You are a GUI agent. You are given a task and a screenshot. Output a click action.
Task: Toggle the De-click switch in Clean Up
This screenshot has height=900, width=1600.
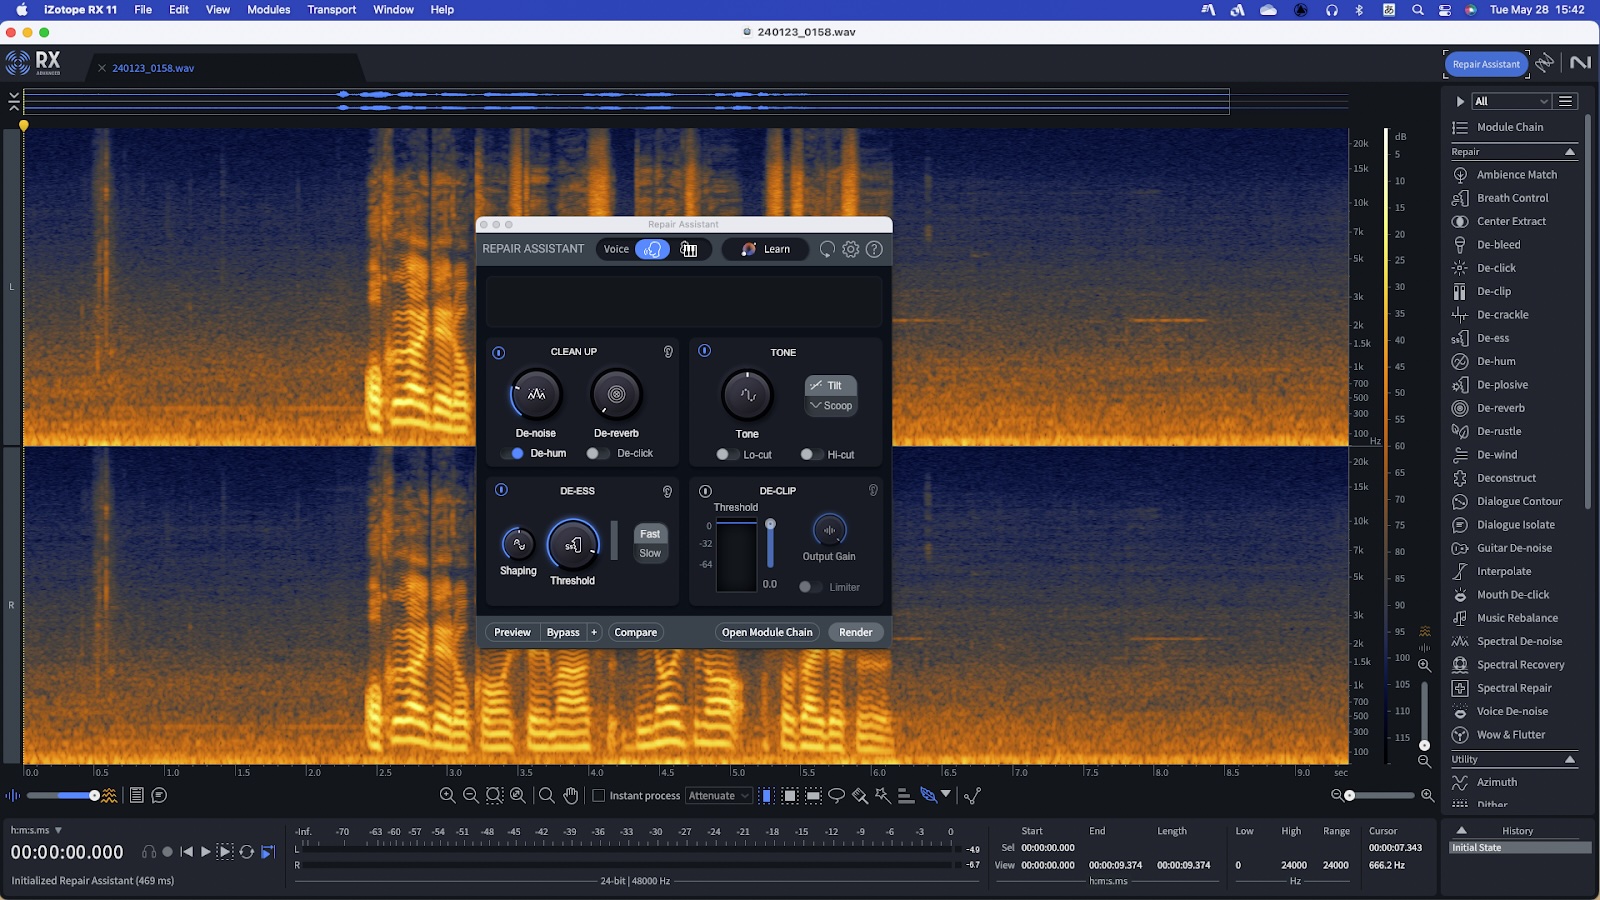(x=597, y=453)
